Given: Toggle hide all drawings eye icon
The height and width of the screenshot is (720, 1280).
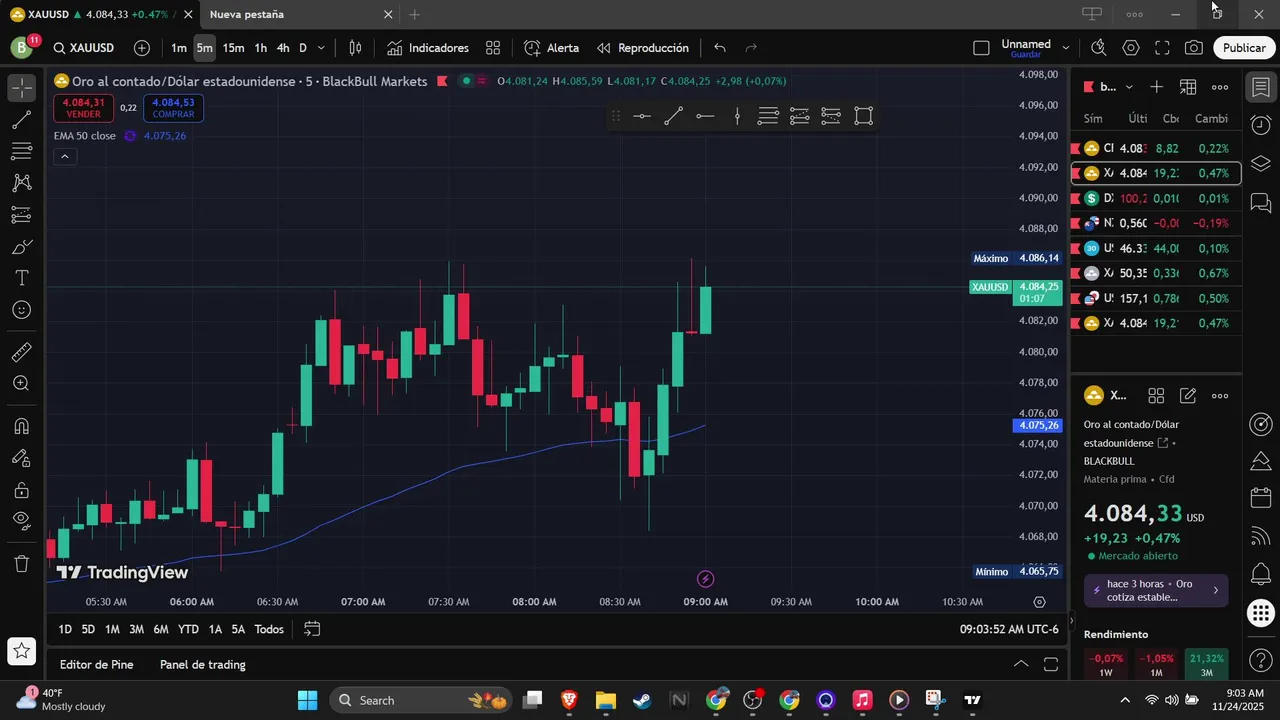Looking at the screenshot, I should [21, 521].
